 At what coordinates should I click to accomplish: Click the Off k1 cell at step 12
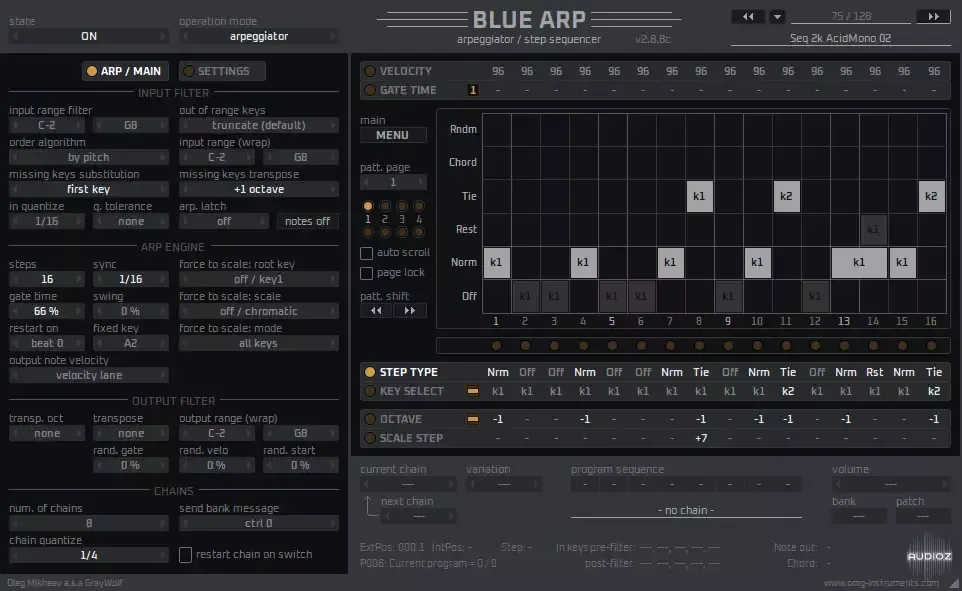(x=815, y=296)
